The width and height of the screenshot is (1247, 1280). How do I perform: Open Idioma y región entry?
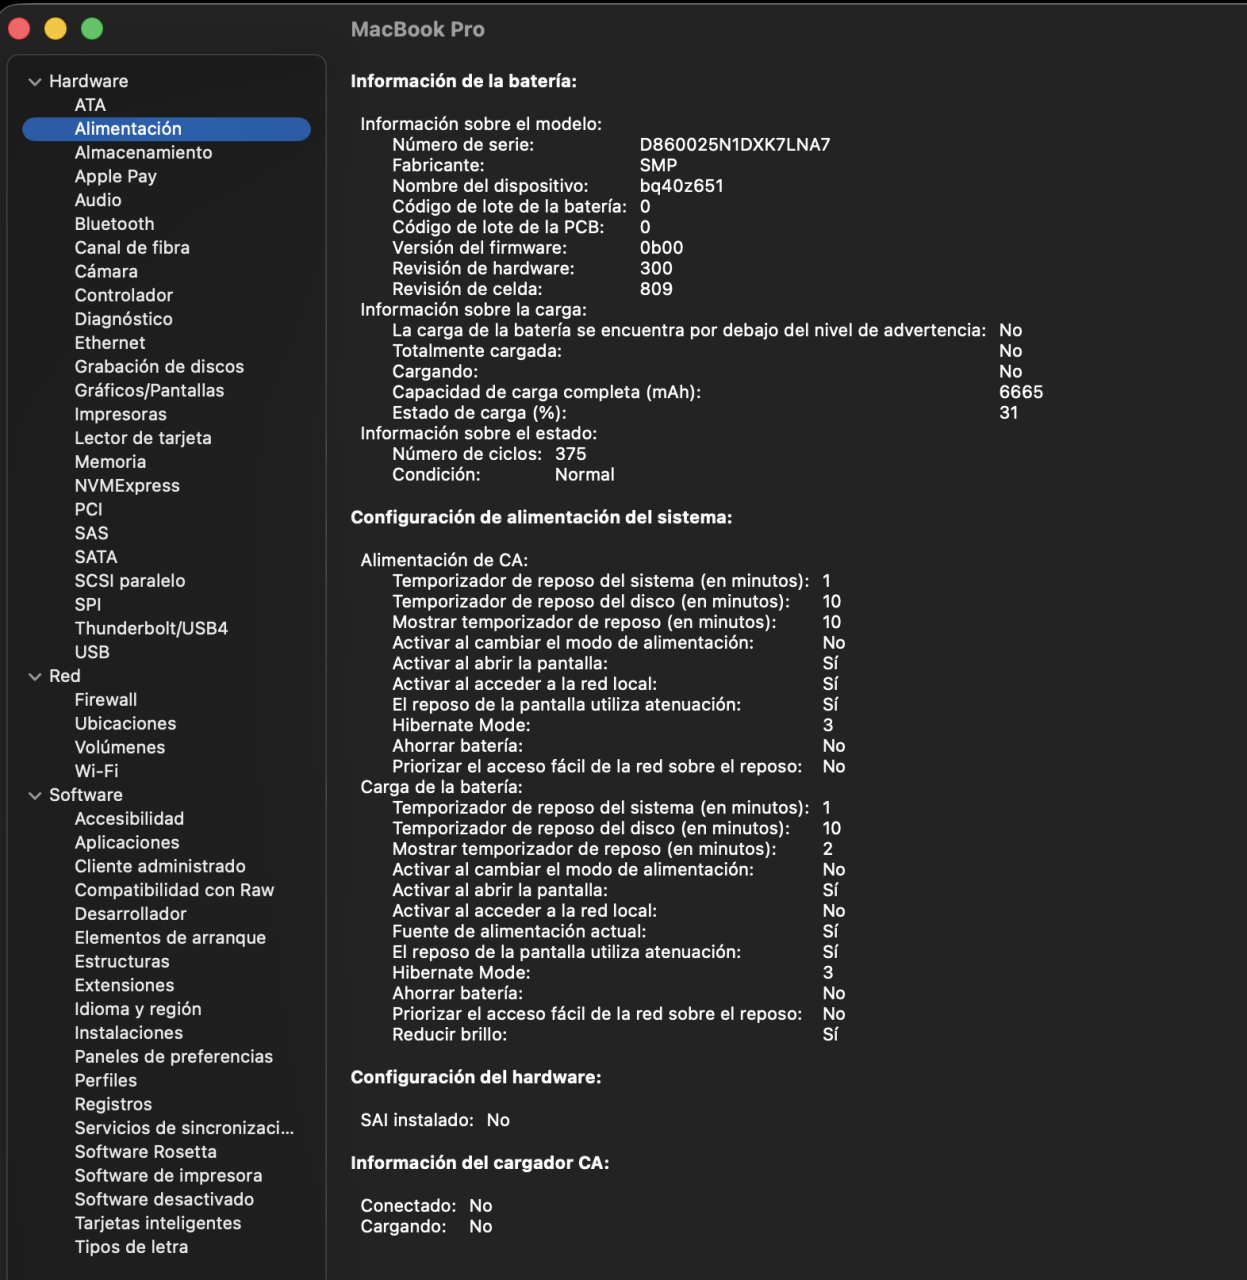click(138, 1010)
